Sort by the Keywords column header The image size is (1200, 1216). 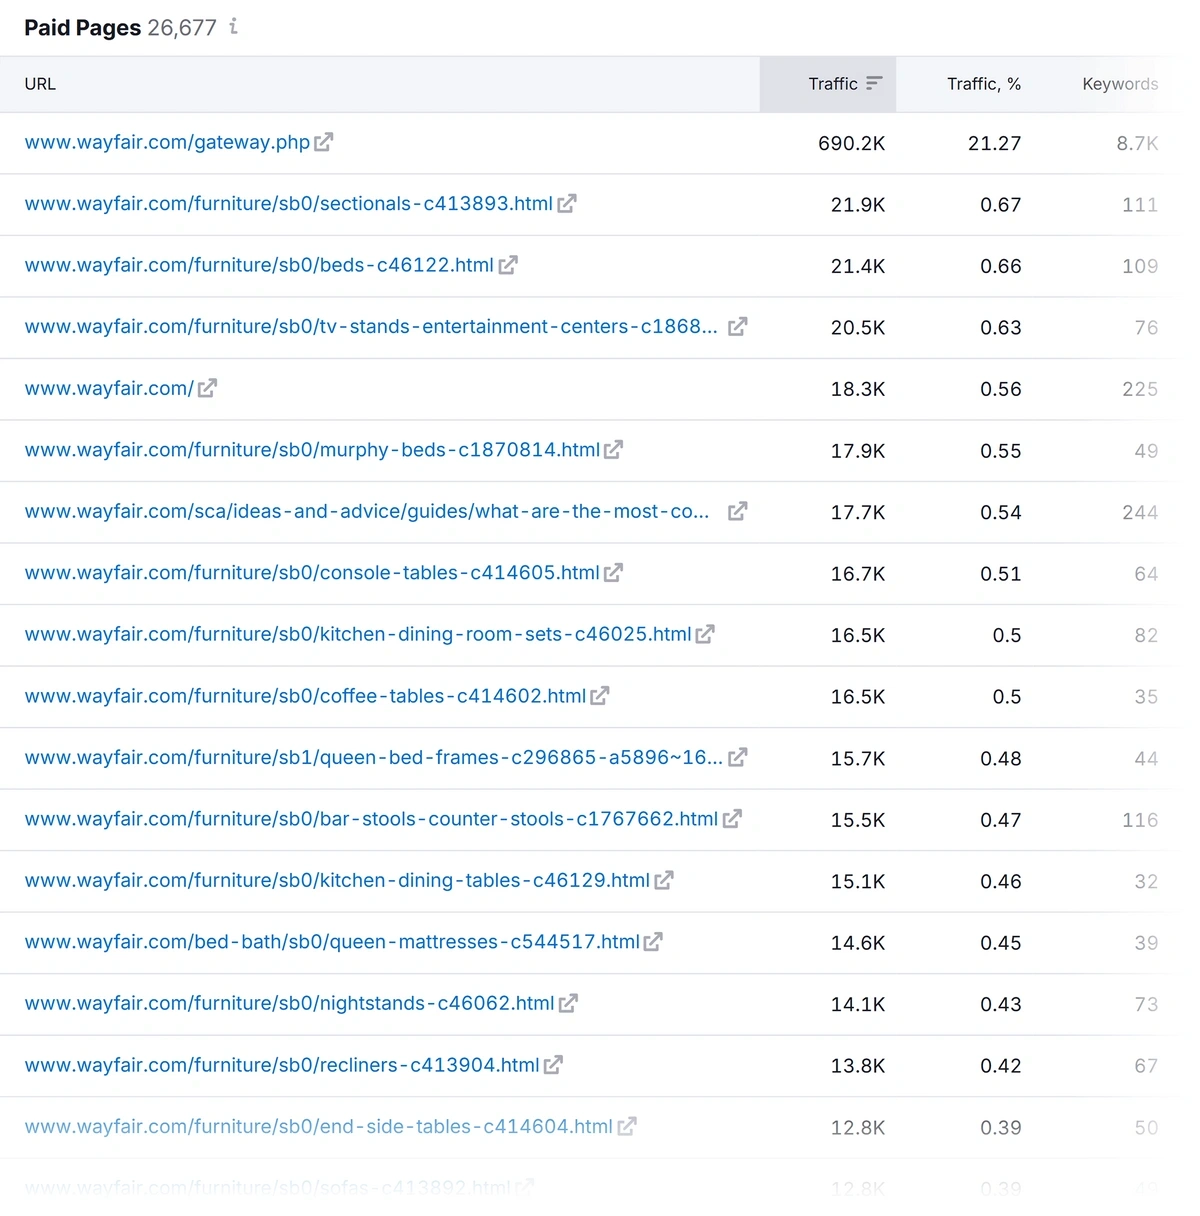click(x=1120, y=84)
